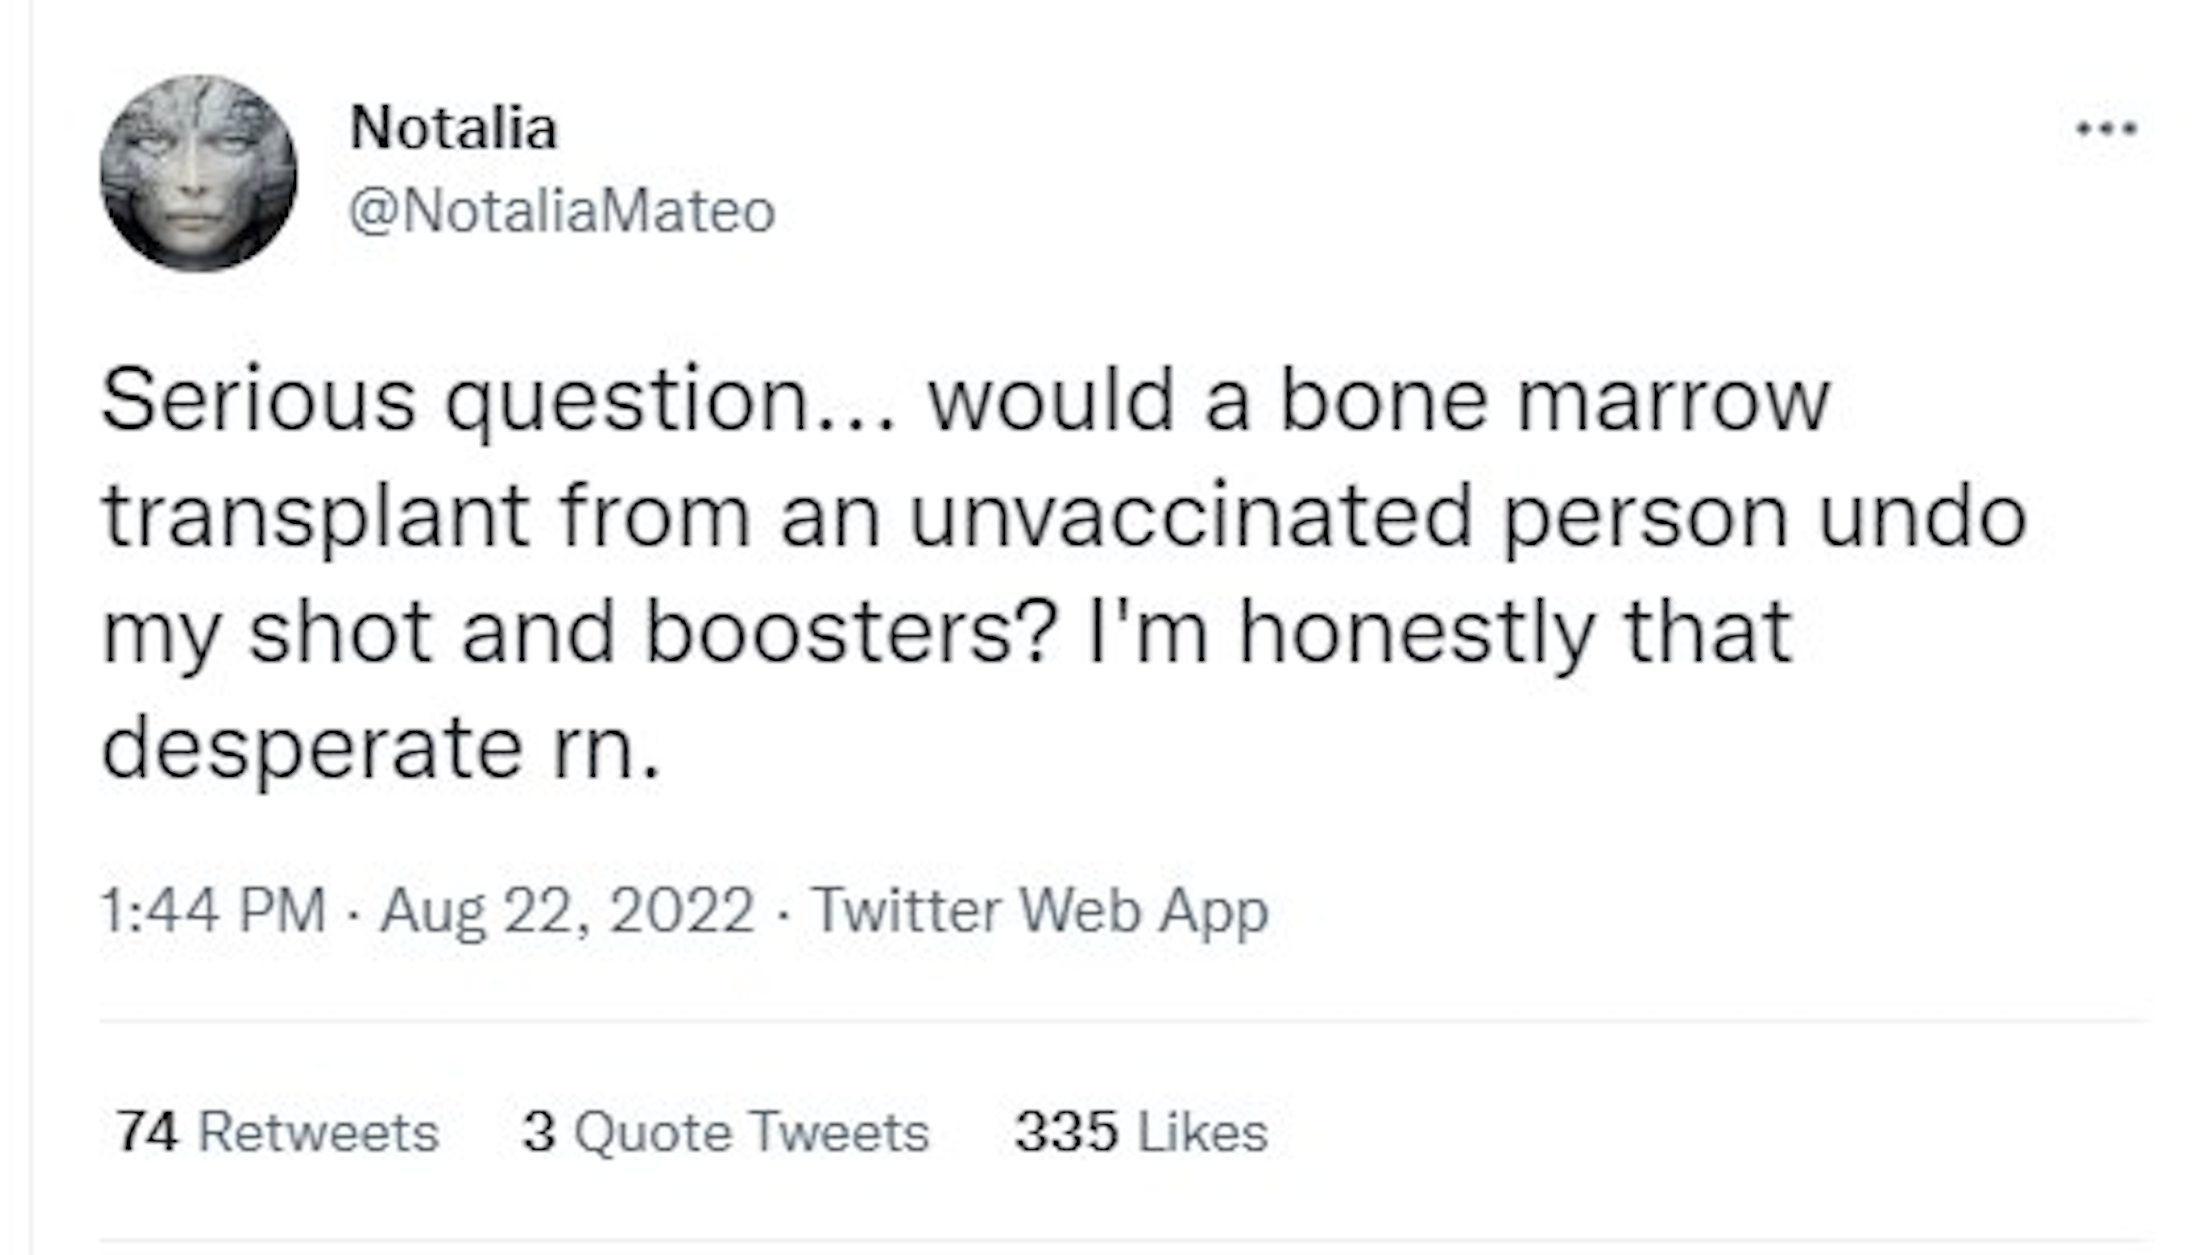The image size is (2200, 1255).
Task: Click the words "bone marrow" in tweet
Action: (1554, 401)
